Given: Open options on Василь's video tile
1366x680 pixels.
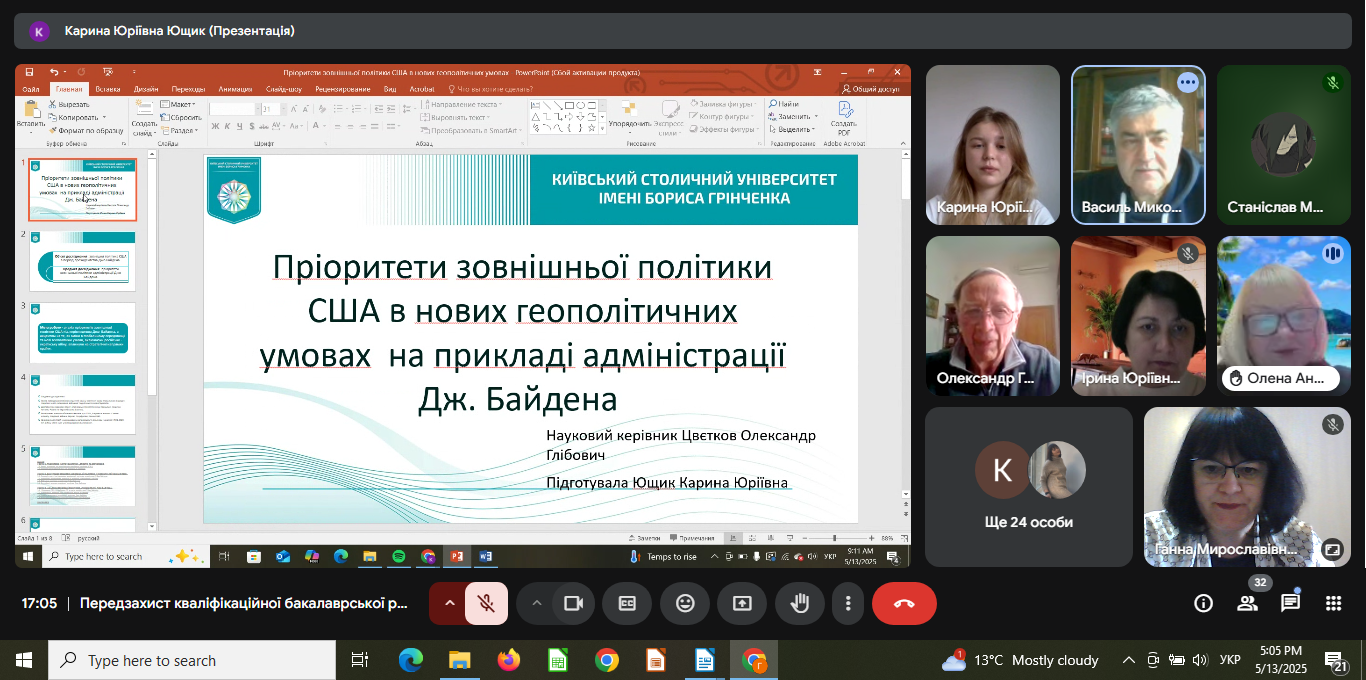Looking at the screenshot, I should [x=1187, y=83].
